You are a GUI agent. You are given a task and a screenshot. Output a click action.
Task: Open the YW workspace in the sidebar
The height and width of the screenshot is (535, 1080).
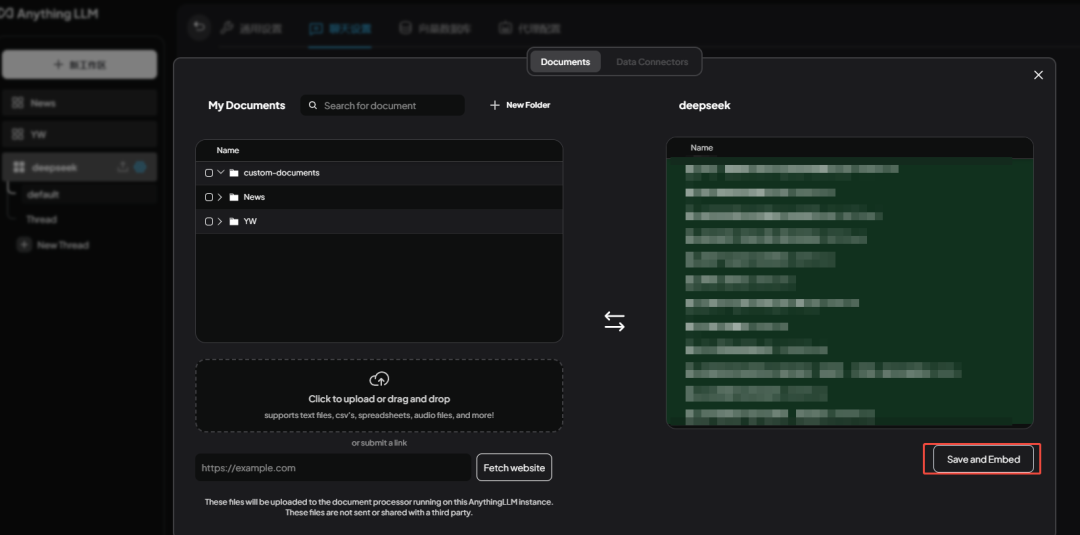(79, 135)
